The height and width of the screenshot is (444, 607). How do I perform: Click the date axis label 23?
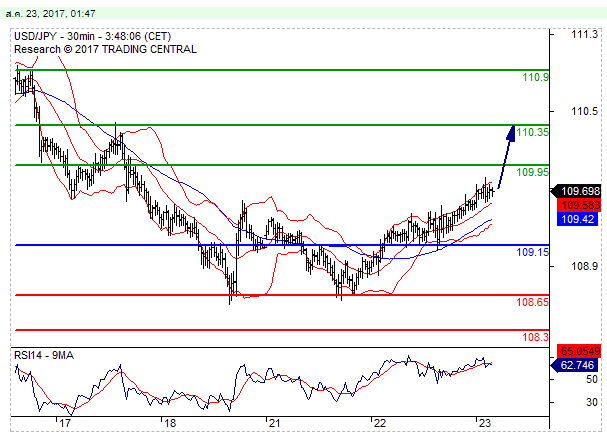point(485,423)
